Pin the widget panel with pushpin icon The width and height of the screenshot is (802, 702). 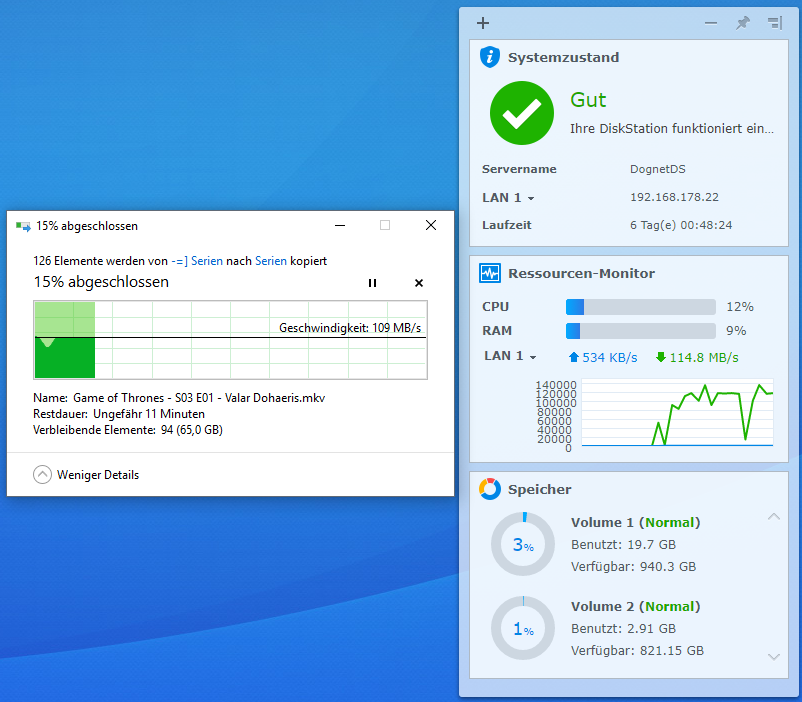[x=743, y=23]
